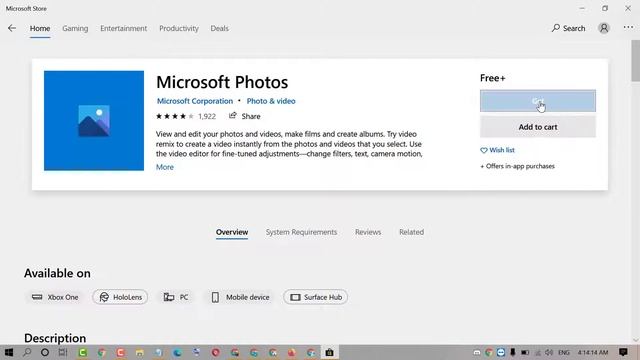Open the Productivity tab
Image resolution: width=640 pixels, height=360 pixels.
pyautogui.click(x=179, y=28)
